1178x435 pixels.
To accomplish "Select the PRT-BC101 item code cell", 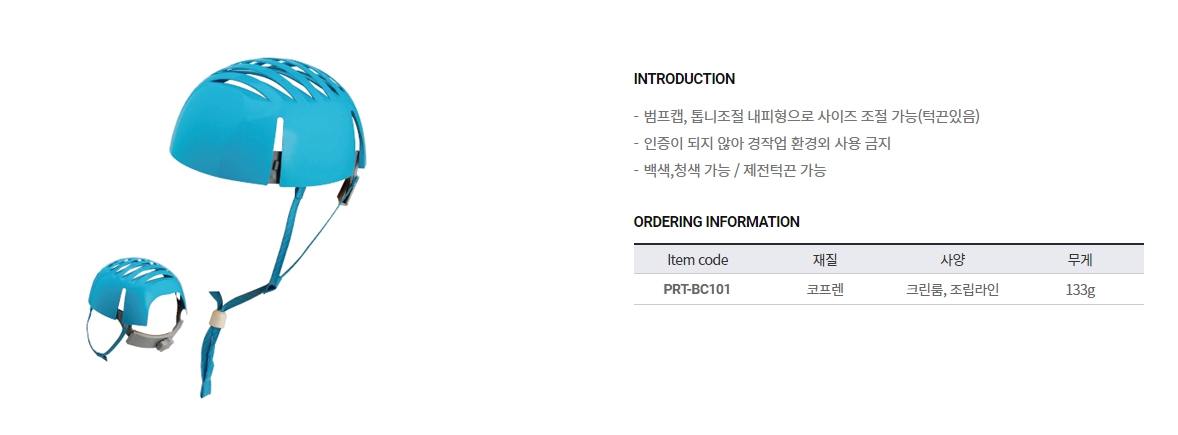I will click(697, 290).
